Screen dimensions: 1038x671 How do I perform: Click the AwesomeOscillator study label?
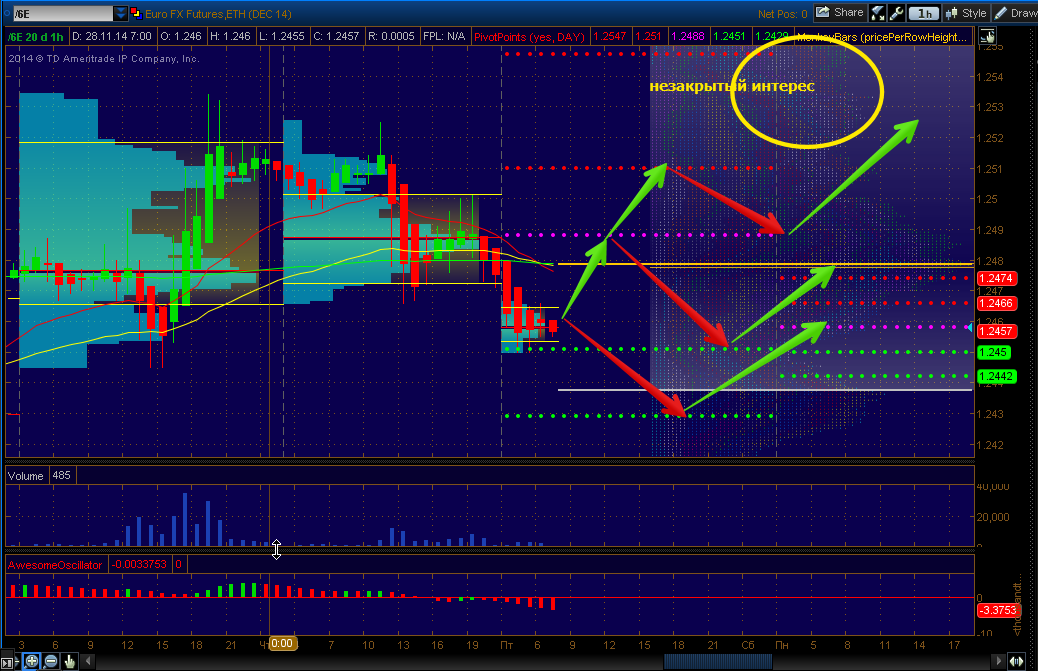click(55, 564)
